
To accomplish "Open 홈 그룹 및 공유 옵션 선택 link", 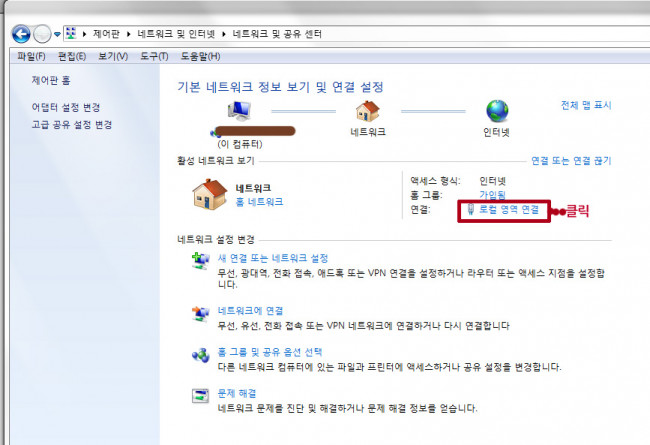I will point(270,352).
